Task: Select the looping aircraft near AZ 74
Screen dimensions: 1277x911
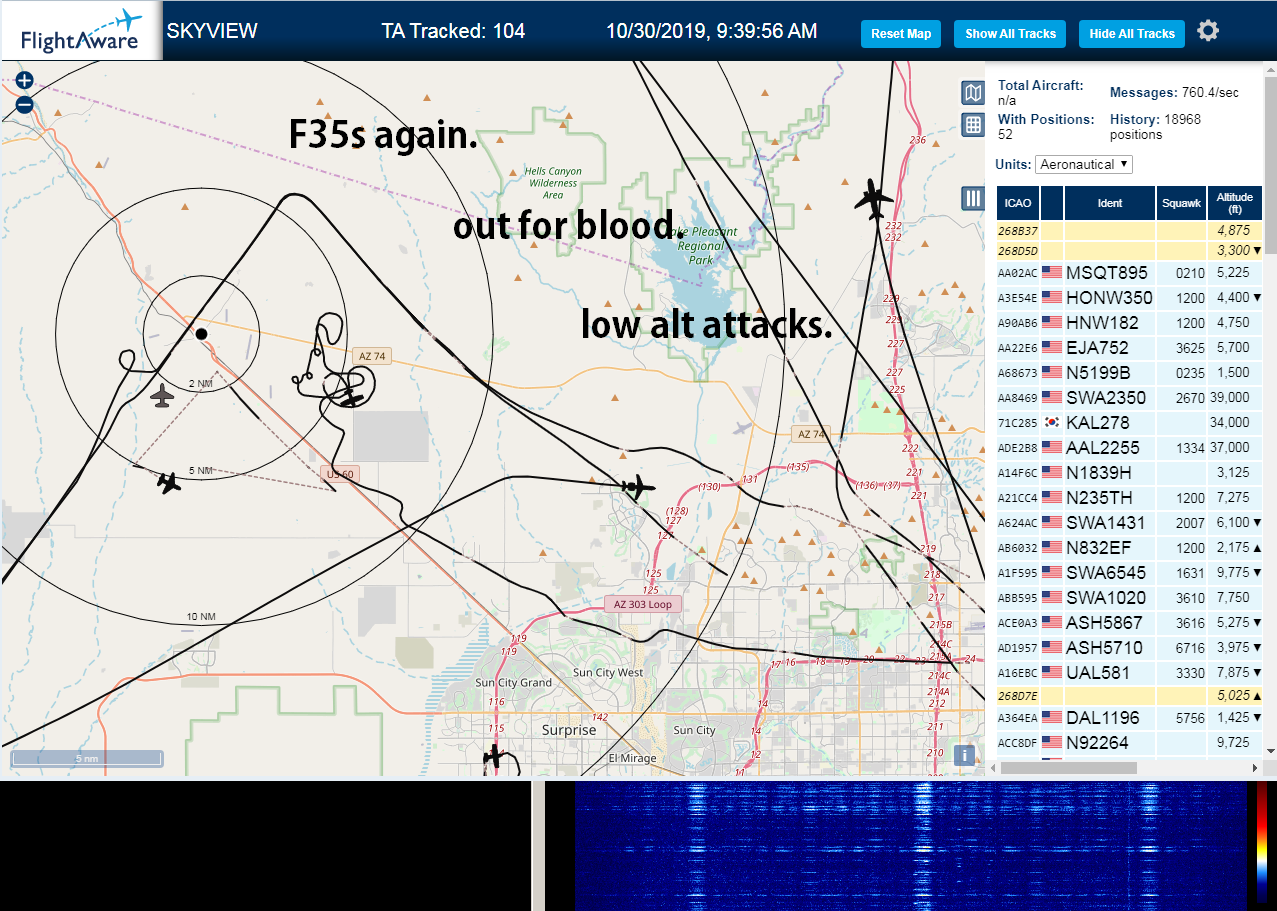Action: point(351,398)
